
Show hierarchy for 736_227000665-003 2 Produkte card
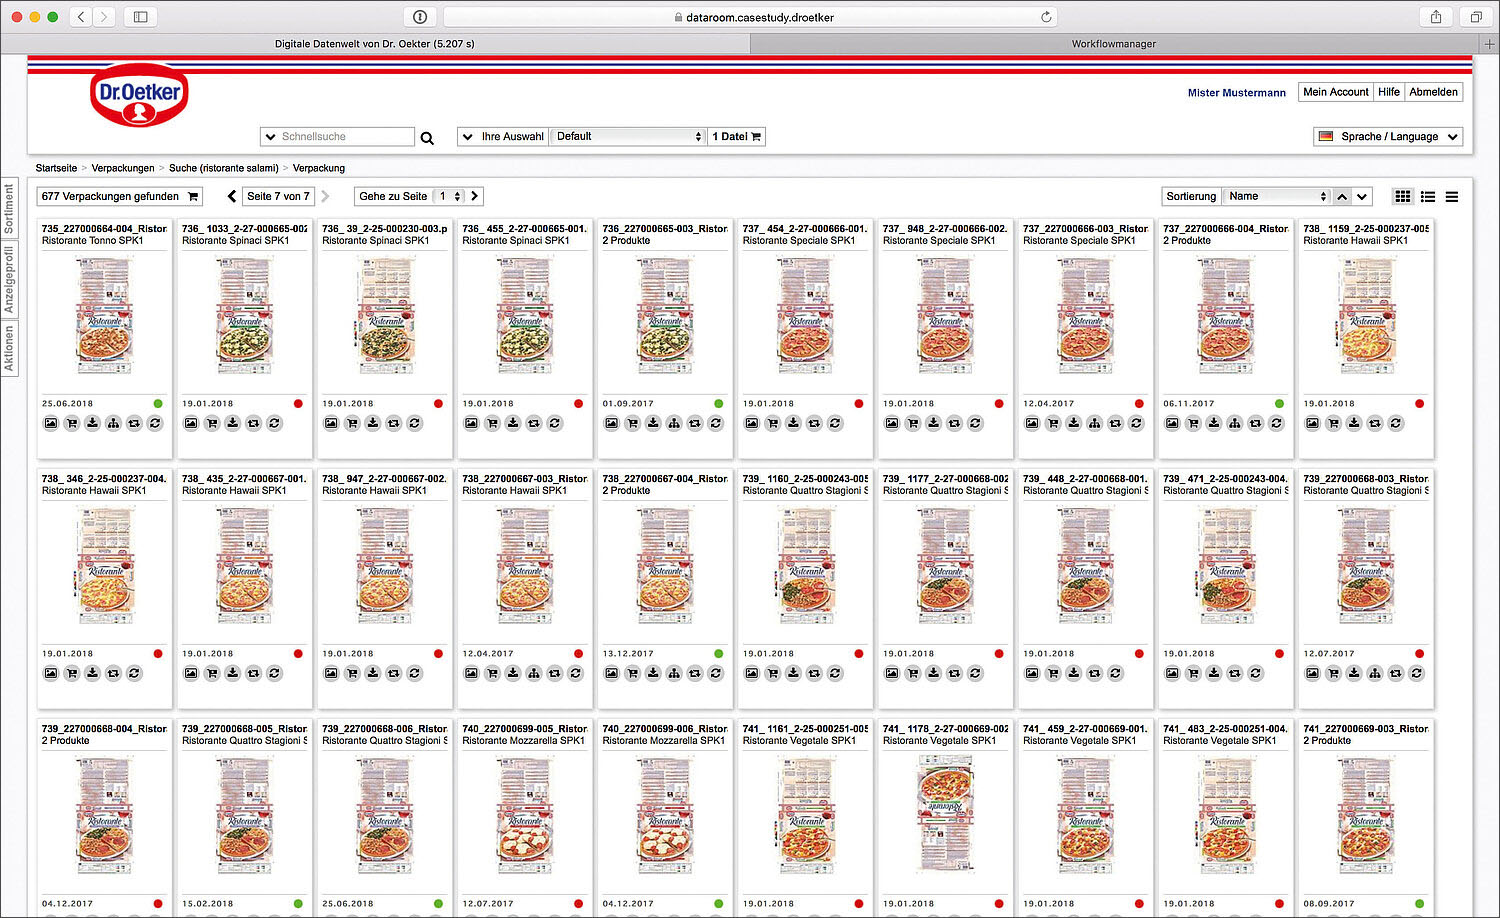point(674,423)
